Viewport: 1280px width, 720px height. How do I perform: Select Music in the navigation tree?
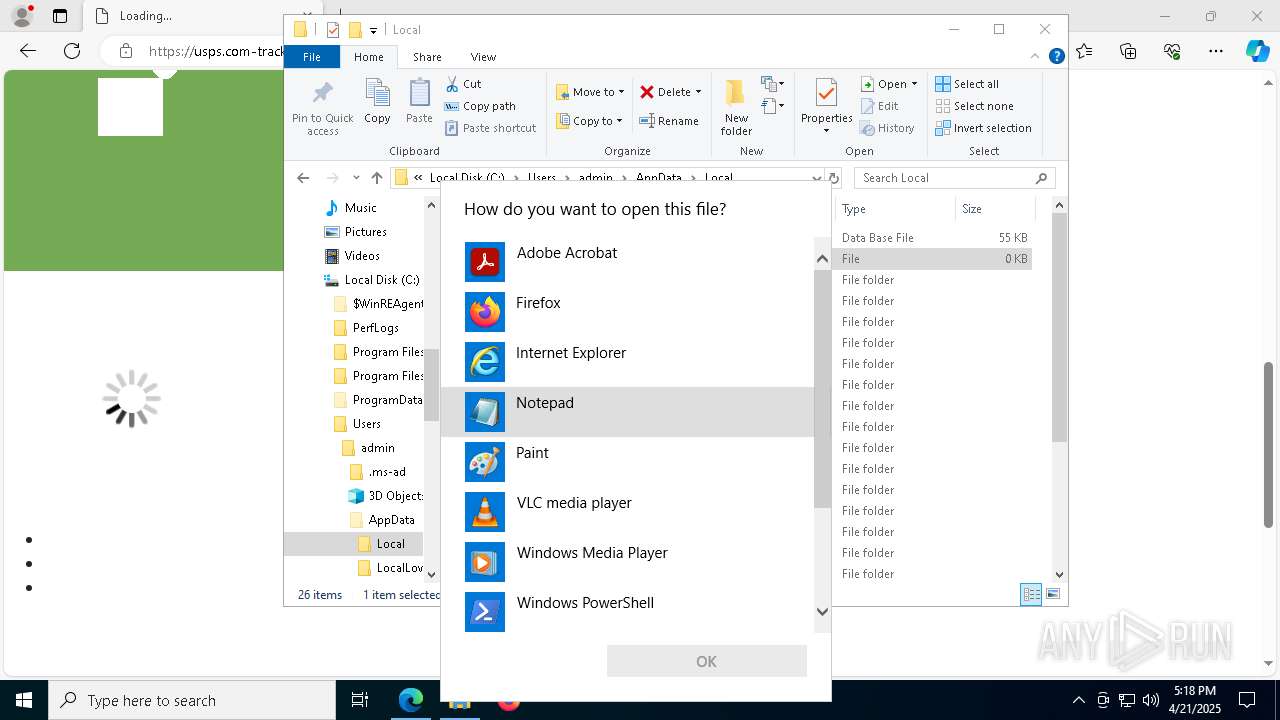click(x=360, y=208)
